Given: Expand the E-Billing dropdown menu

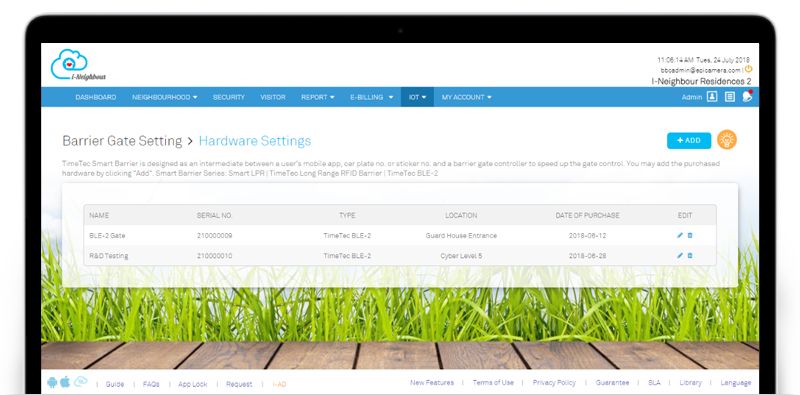Looking at the screenshot, I should tap(371, 97).
